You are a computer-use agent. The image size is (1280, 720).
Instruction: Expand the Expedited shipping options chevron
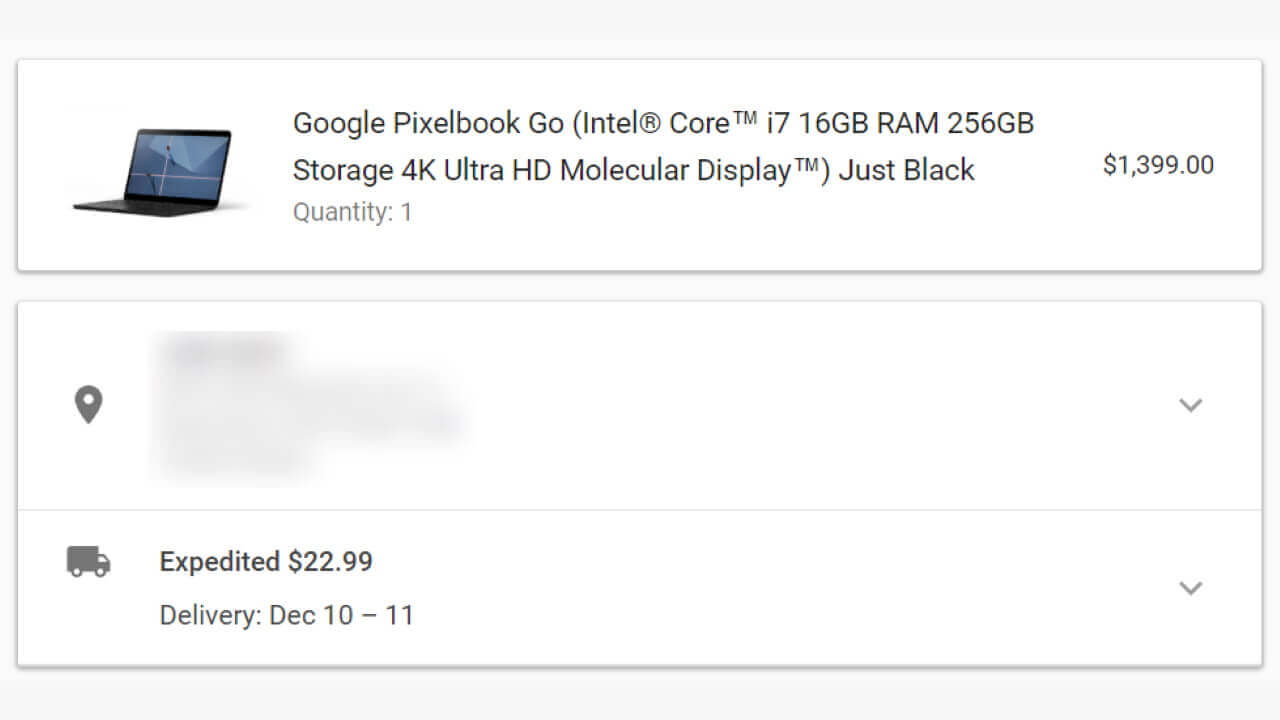(1190, 588)
